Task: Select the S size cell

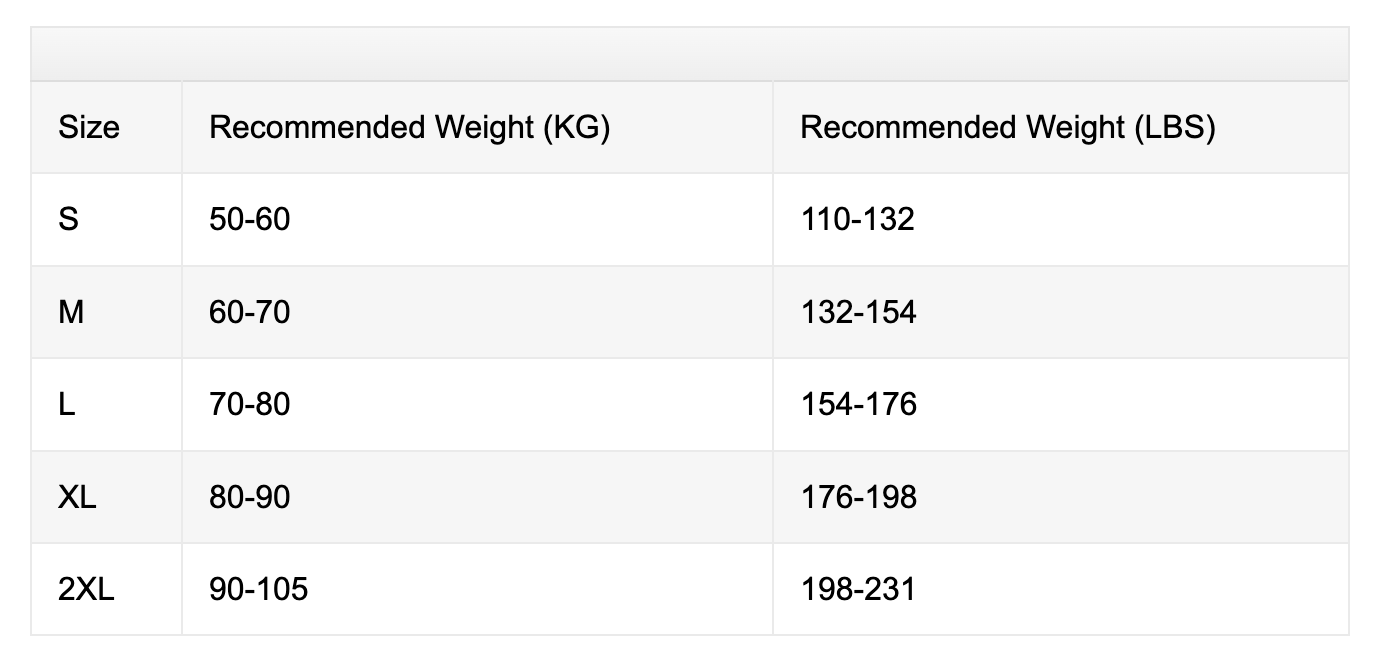Action: 69,219
